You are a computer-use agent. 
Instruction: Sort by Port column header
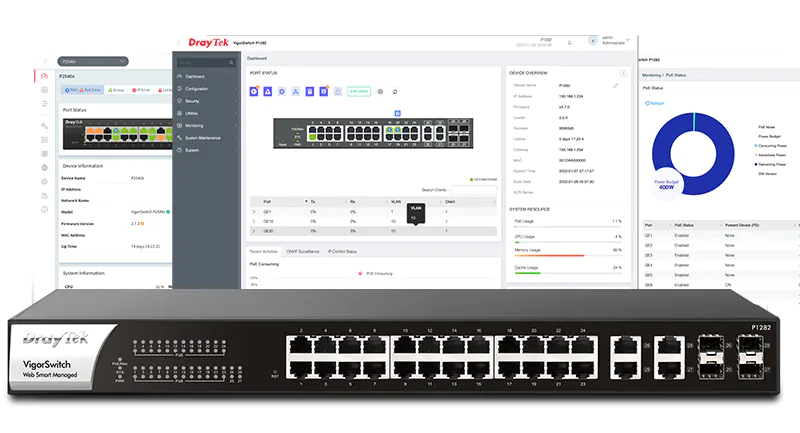267,202
